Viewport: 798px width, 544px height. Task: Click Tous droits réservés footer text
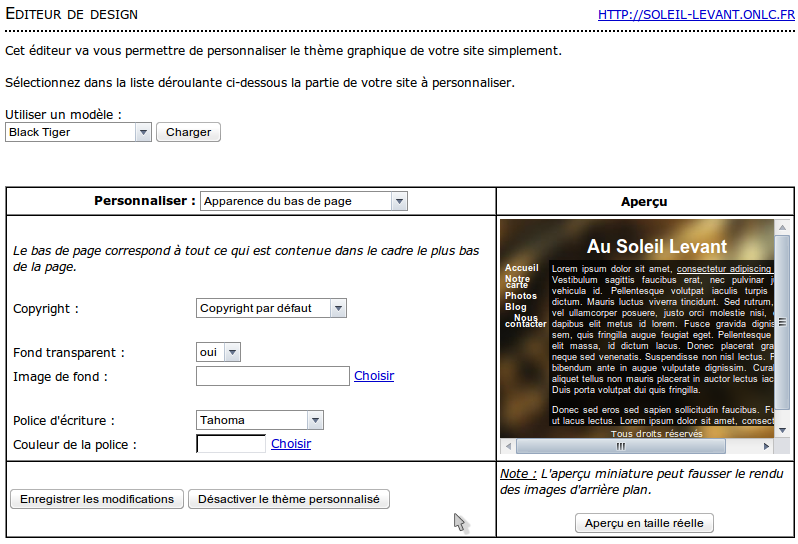(x=657, y=434)
